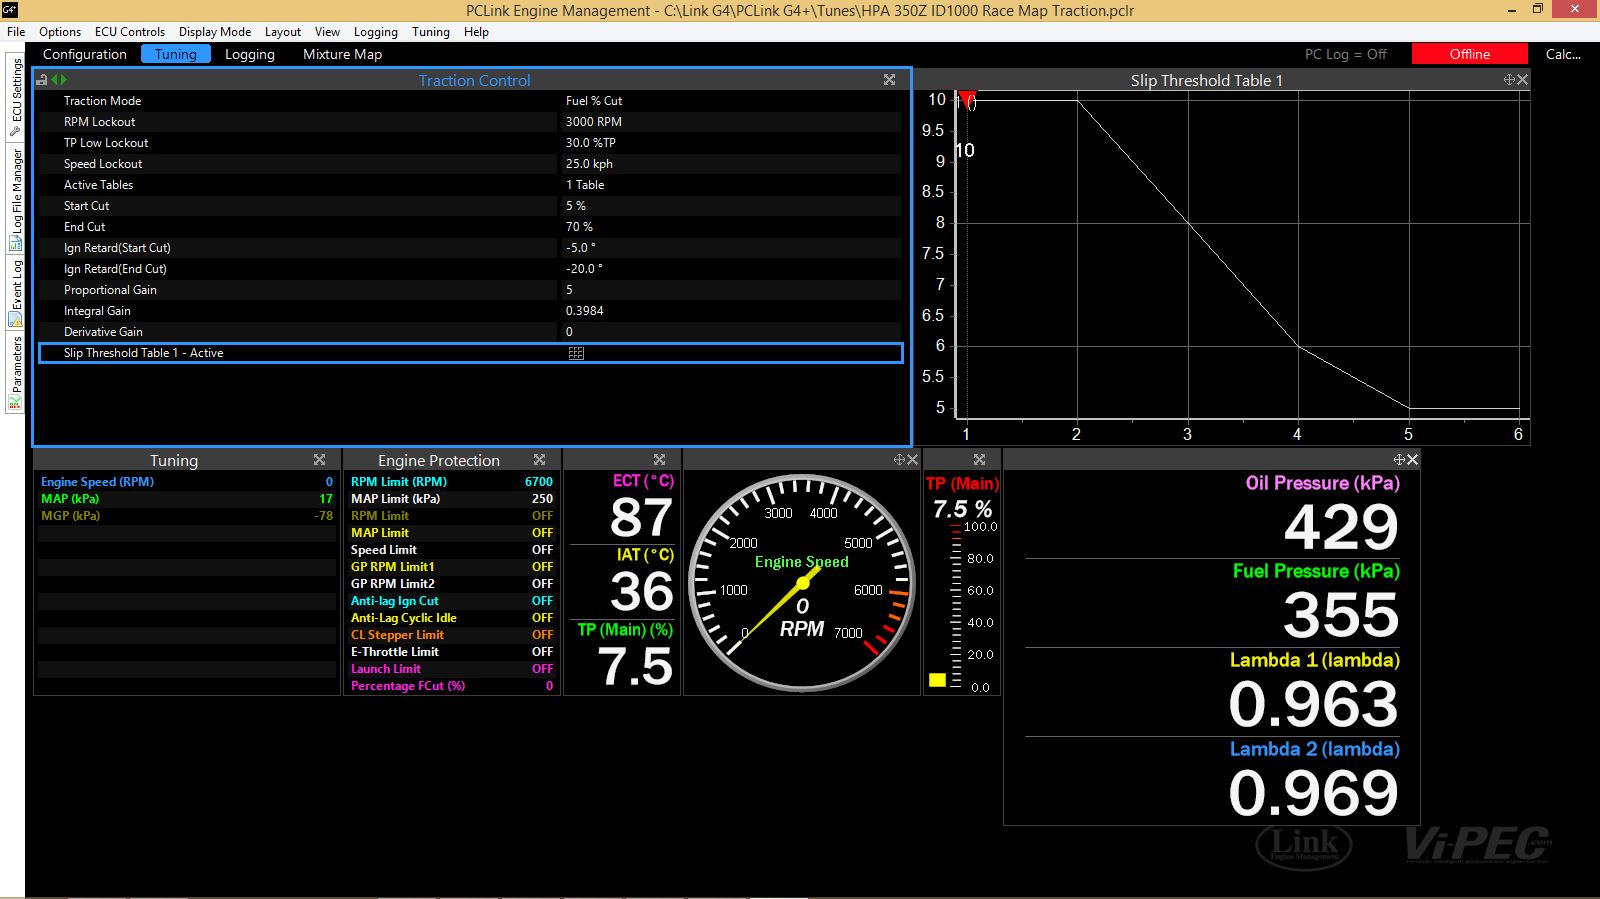Select the blue Tuning page tab
1600x899 pixels.
coord(176,54)
